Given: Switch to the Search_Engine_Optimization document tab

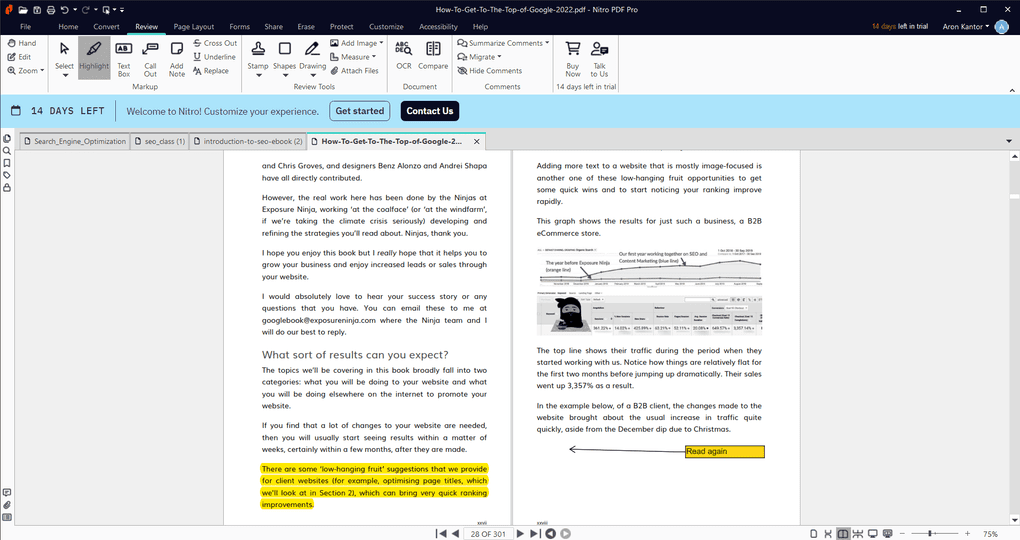Looking at the screenshot, I should click(74, 141).
